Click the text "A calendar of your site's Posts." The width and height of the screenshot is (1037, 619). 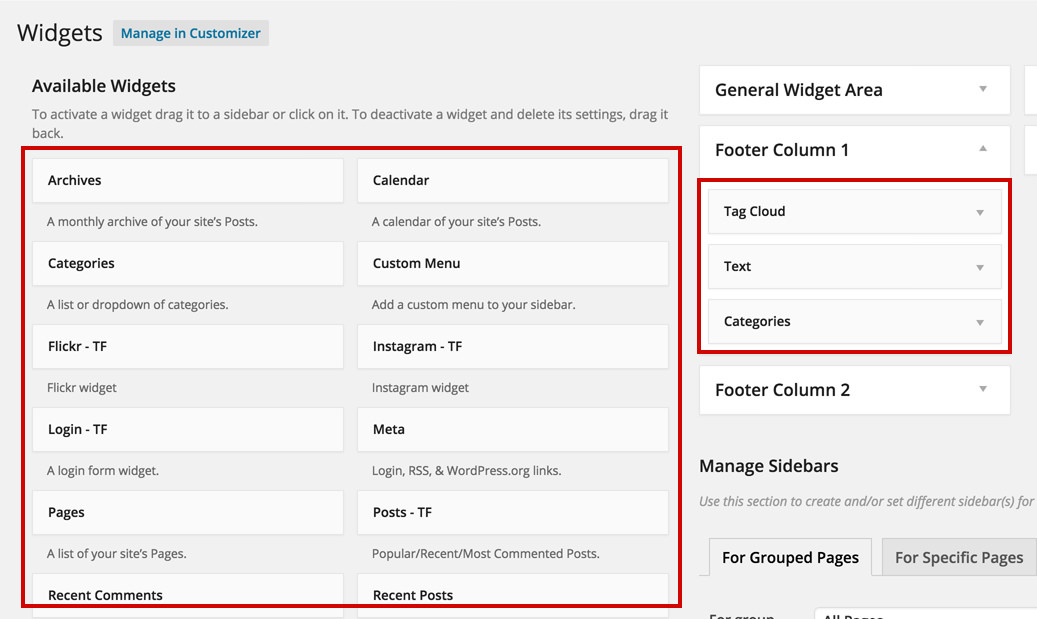[x=456, y=222]
